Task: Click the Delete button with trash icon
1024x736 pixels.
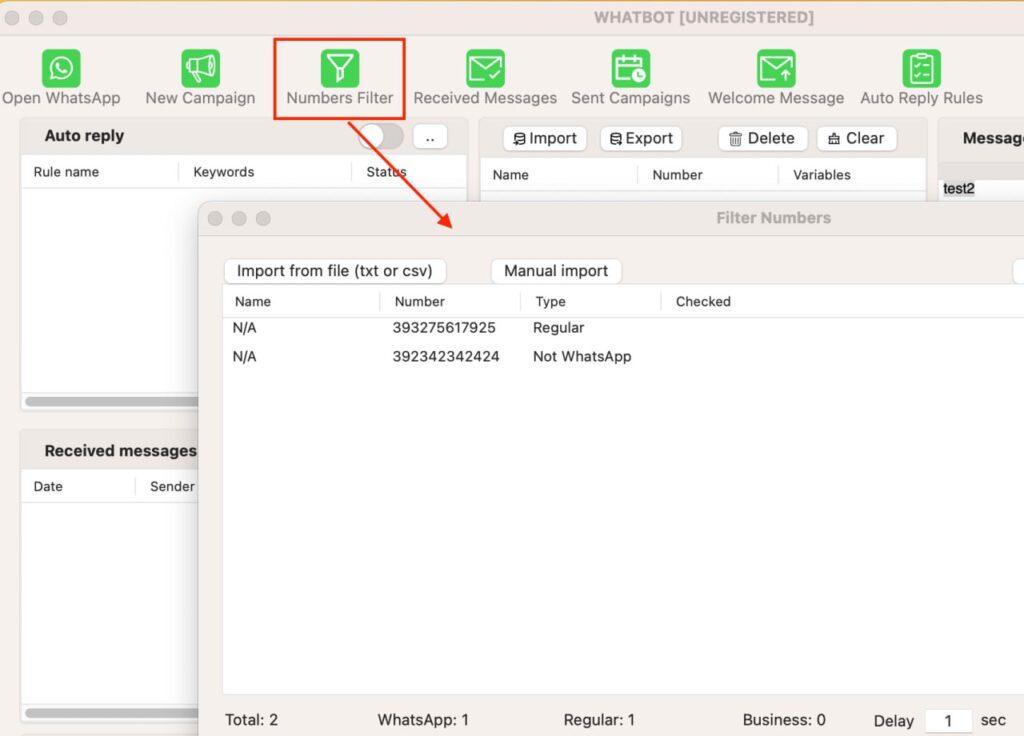Action: click(x=762, y=138)
